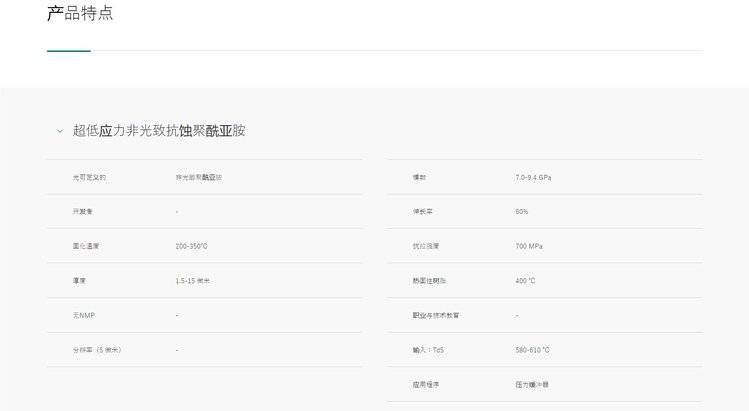Image resolution: width=749 pixels, height=411 pixels.
Task: Click the 无NMP row label
Action: tap(83, 315)
